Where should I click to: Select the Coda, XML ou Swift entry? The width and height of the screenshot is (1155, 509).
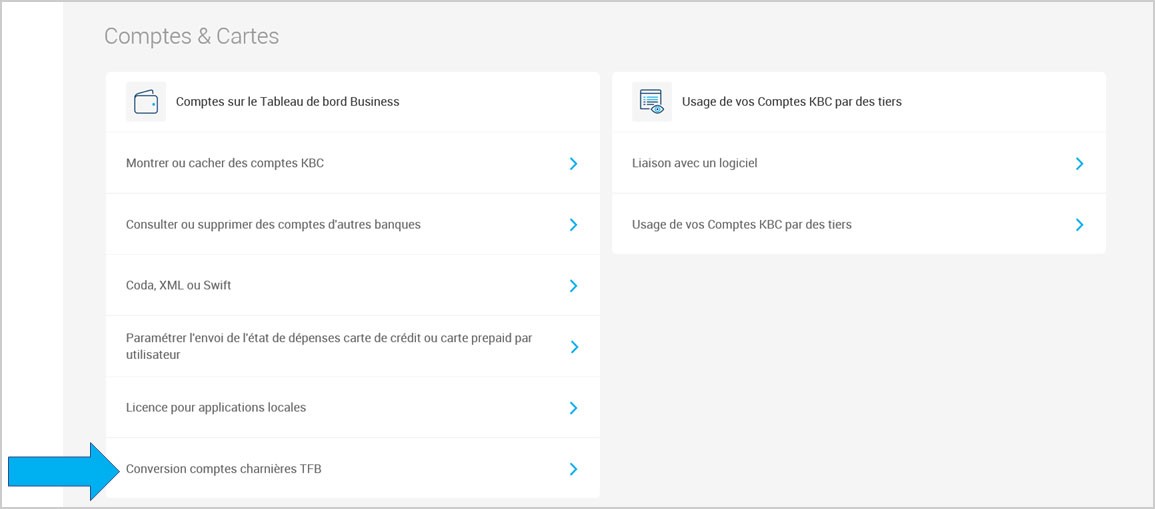pyautogui.click(x=178, y=285)
